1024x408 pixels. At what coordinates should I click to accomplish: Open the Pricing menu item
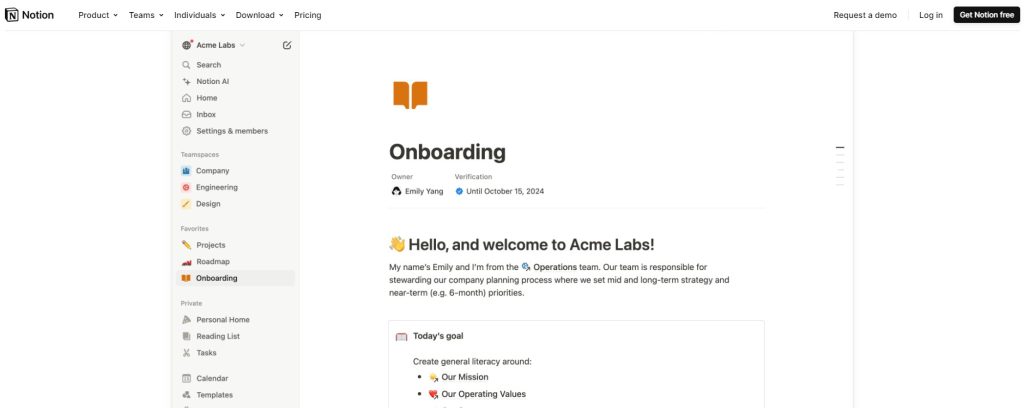308,15
